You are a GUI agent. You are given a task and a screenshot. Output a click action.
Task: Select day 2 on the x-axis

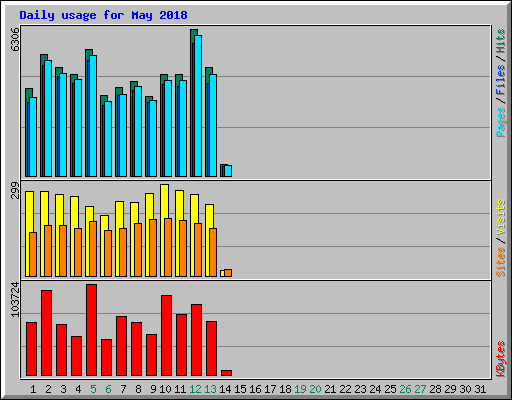(48, 389)
